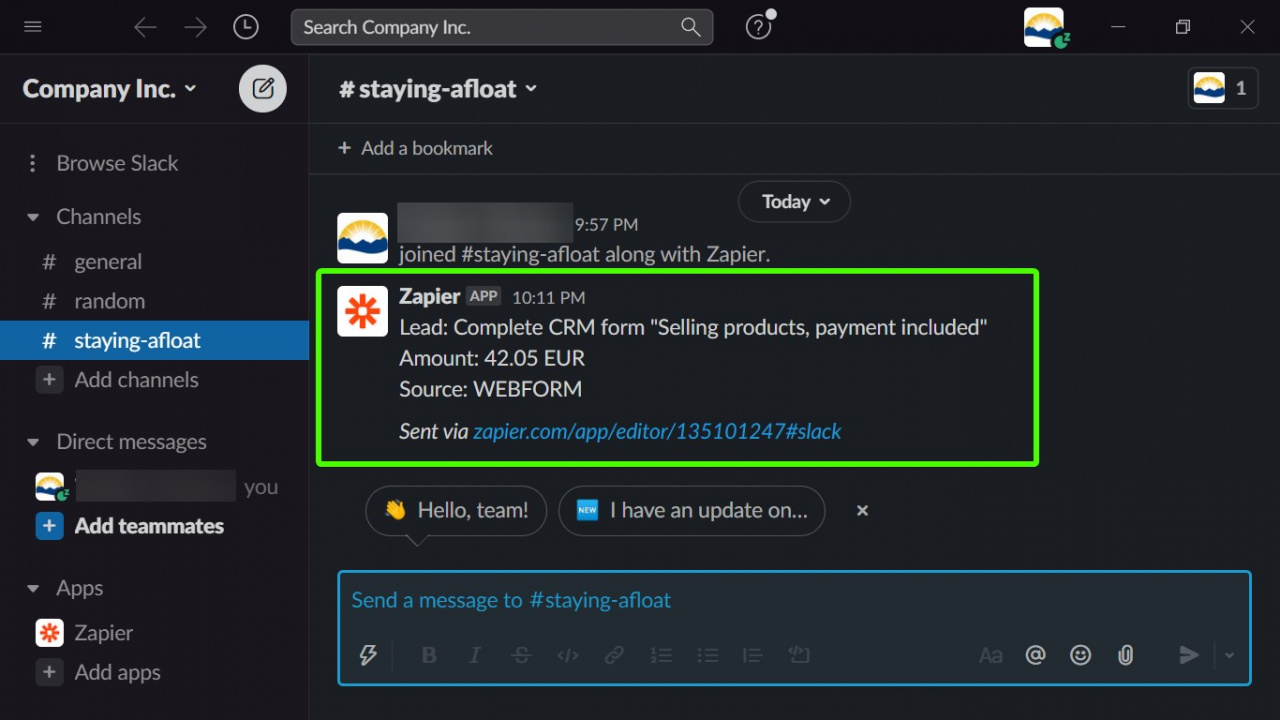Viewport: 1280px width, 720px height.
Task: Click the Zapier sender name
Action: pos(429,296)
